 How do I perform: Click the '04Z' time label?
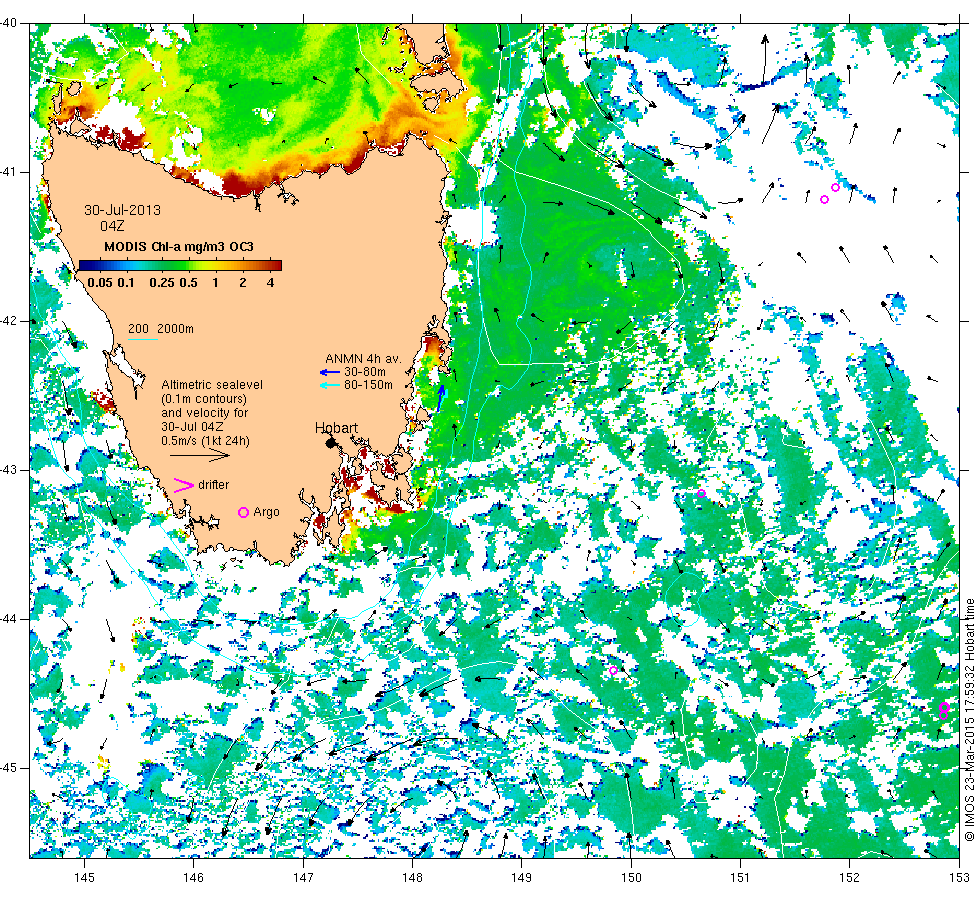click(112, 226)
